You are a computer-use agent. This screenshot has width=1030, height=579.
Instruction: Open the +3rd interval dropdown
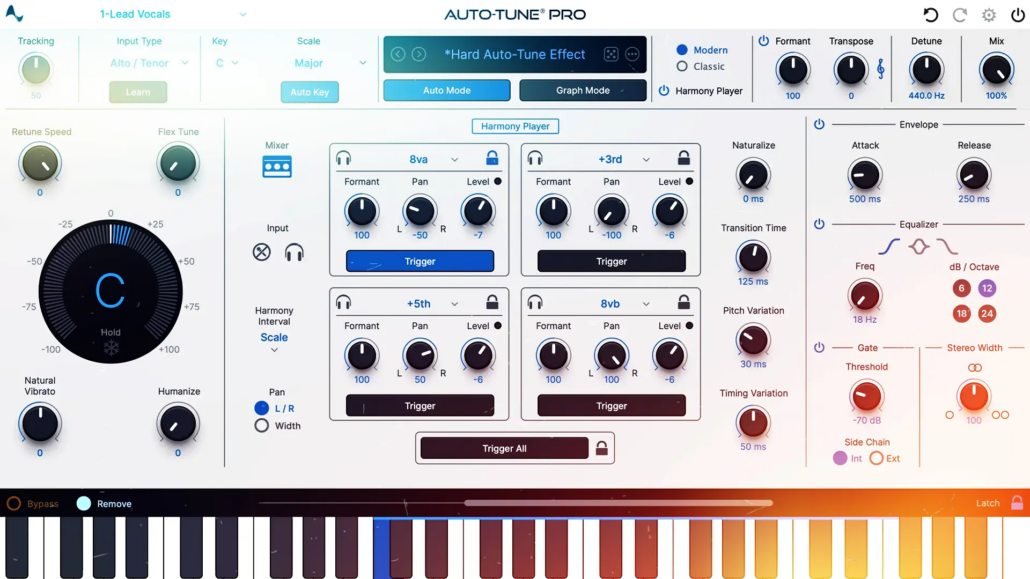[x=624, y=159]
